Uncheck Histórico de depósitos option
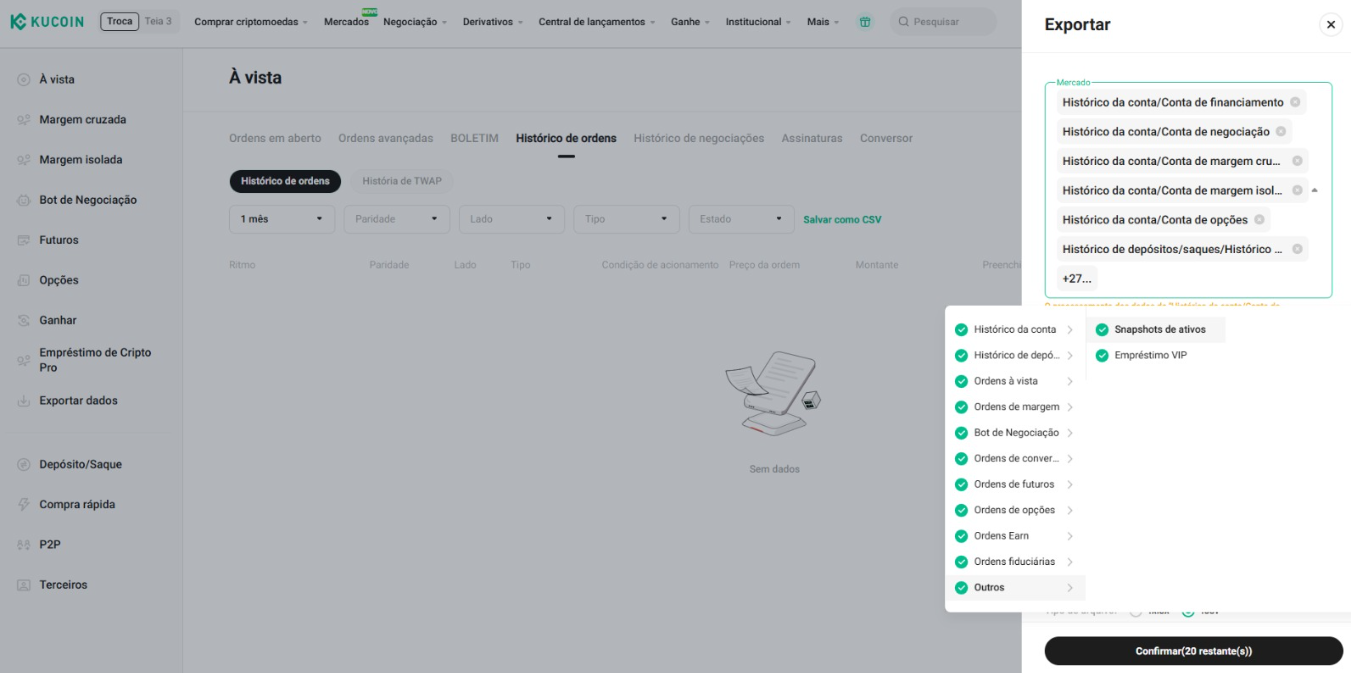 coord(961,355)
